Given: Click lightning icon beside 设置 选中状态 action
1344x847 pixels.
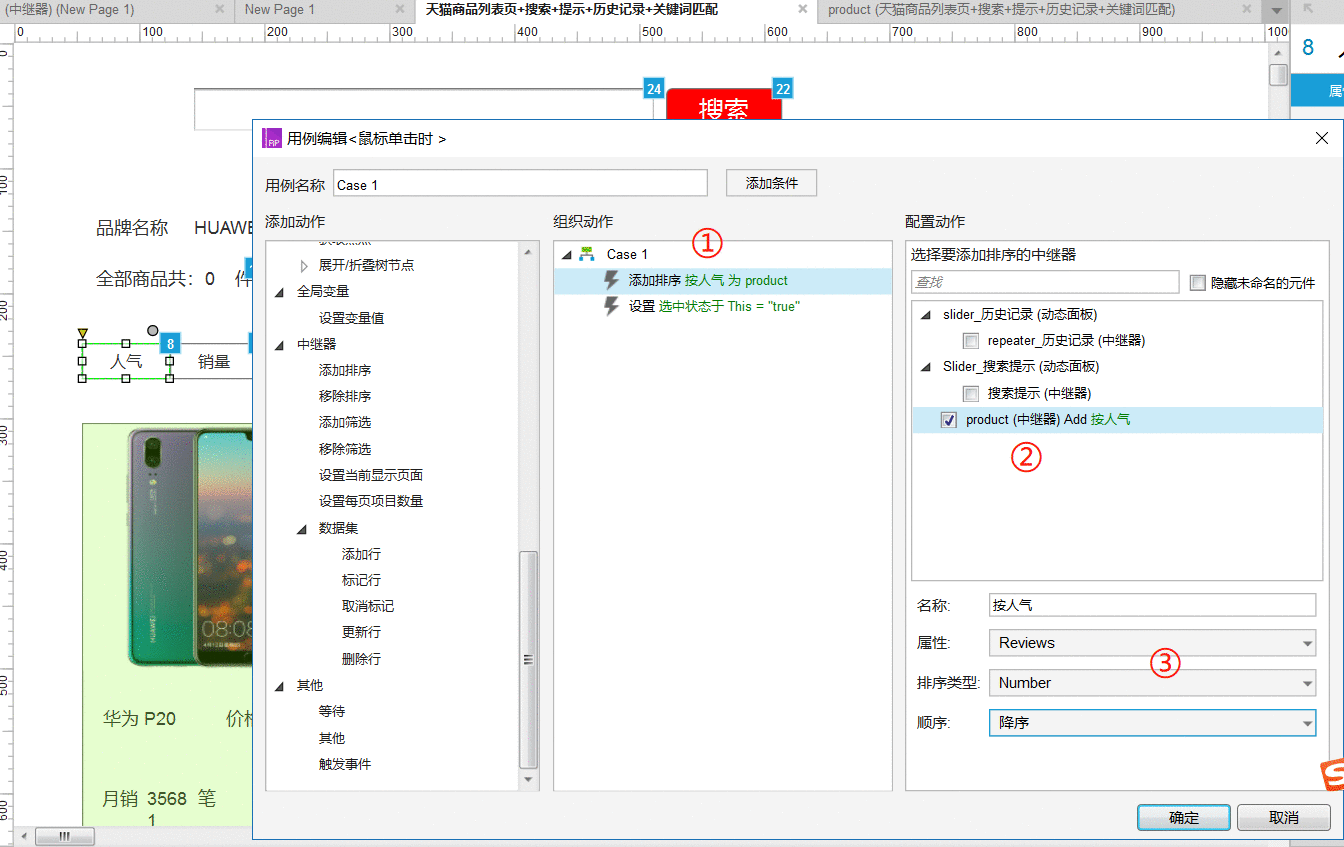Looking at the screenshot, I should [611, 306].
